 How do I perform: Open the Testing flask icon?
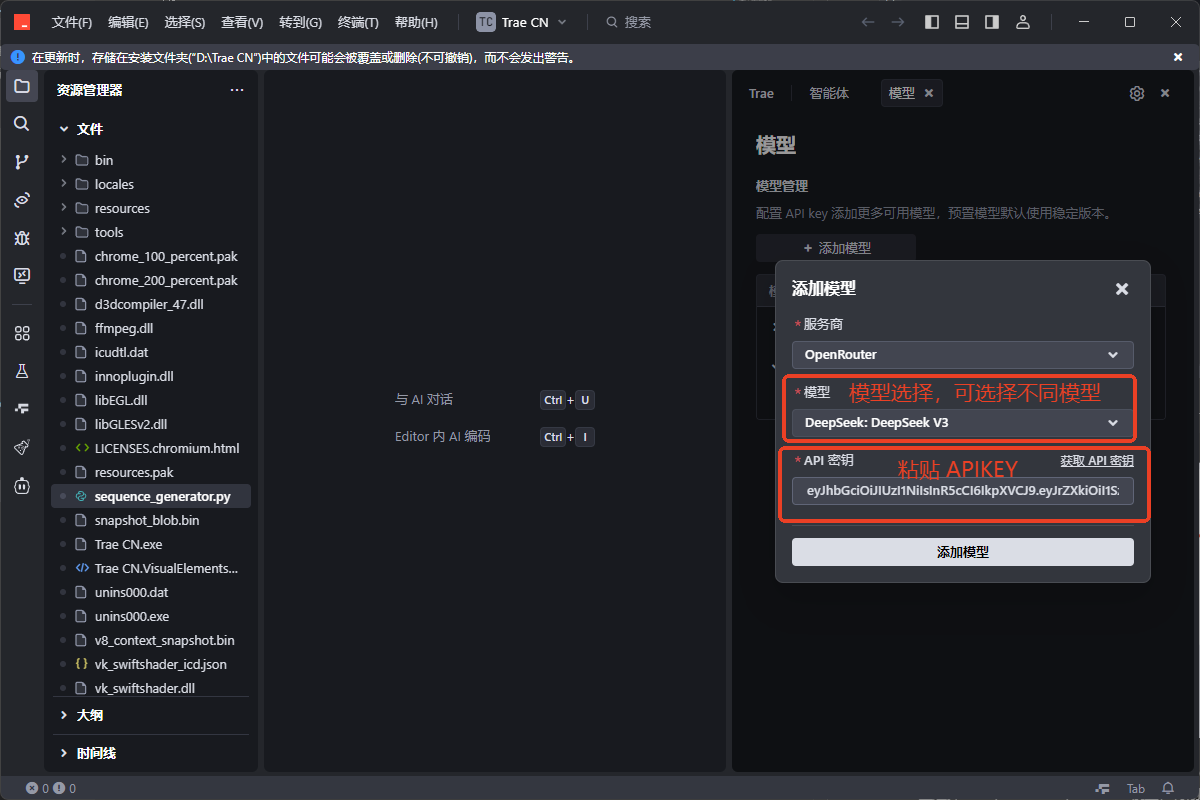(22, 371)
